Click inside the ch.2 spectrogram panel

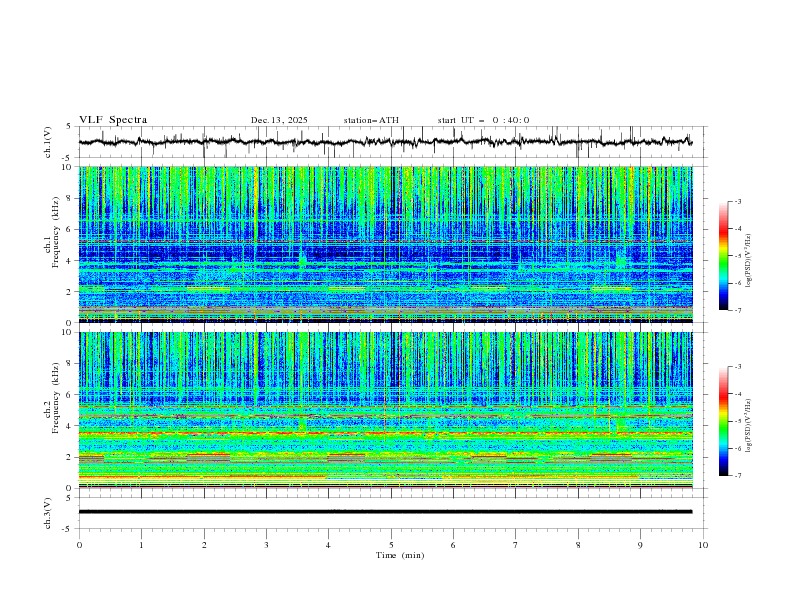point(385,410)
